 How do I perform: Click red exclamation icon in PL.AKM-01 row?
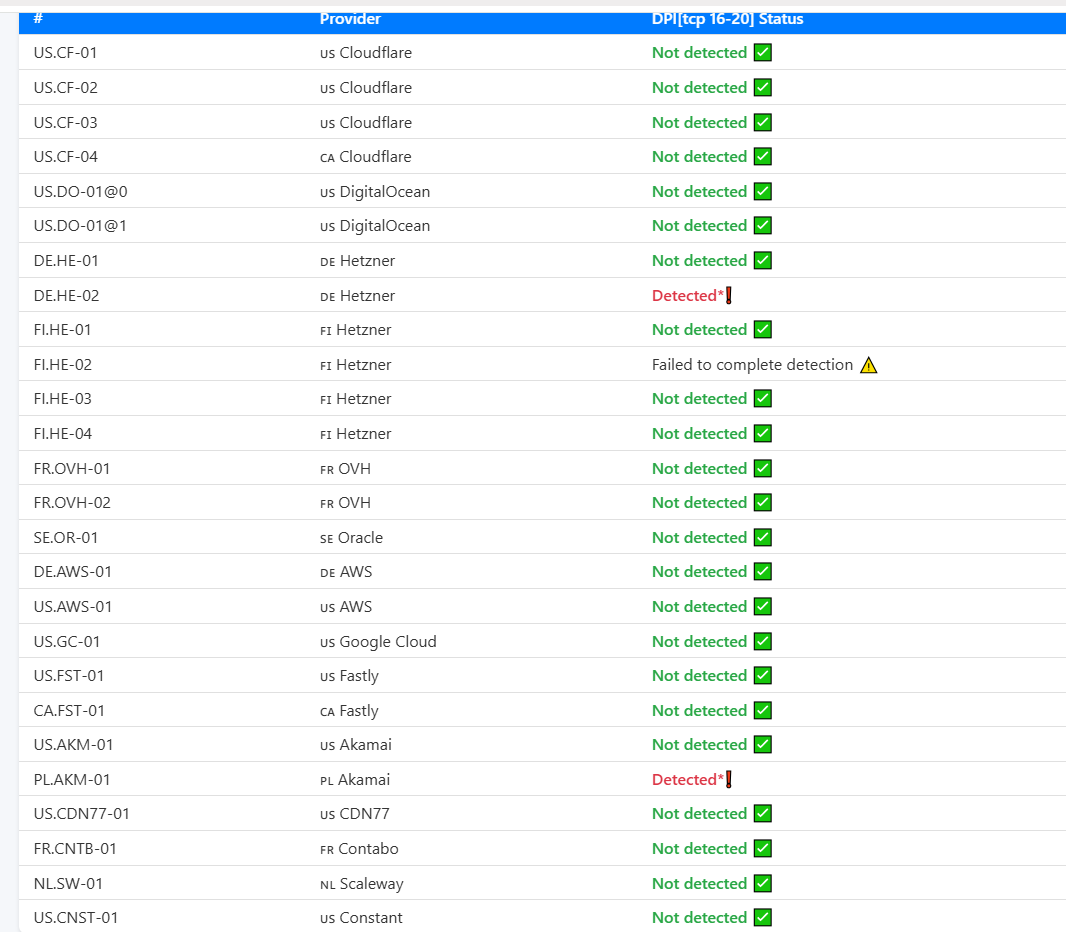click(729, 780)
